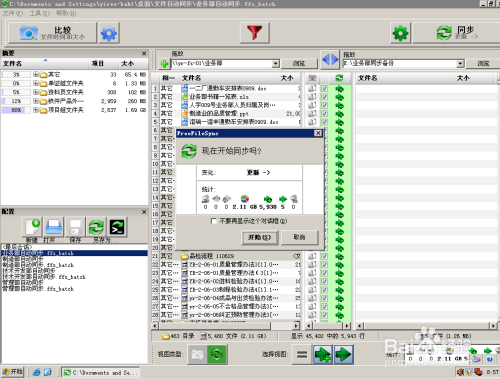Open the File menu

(13, 13)
